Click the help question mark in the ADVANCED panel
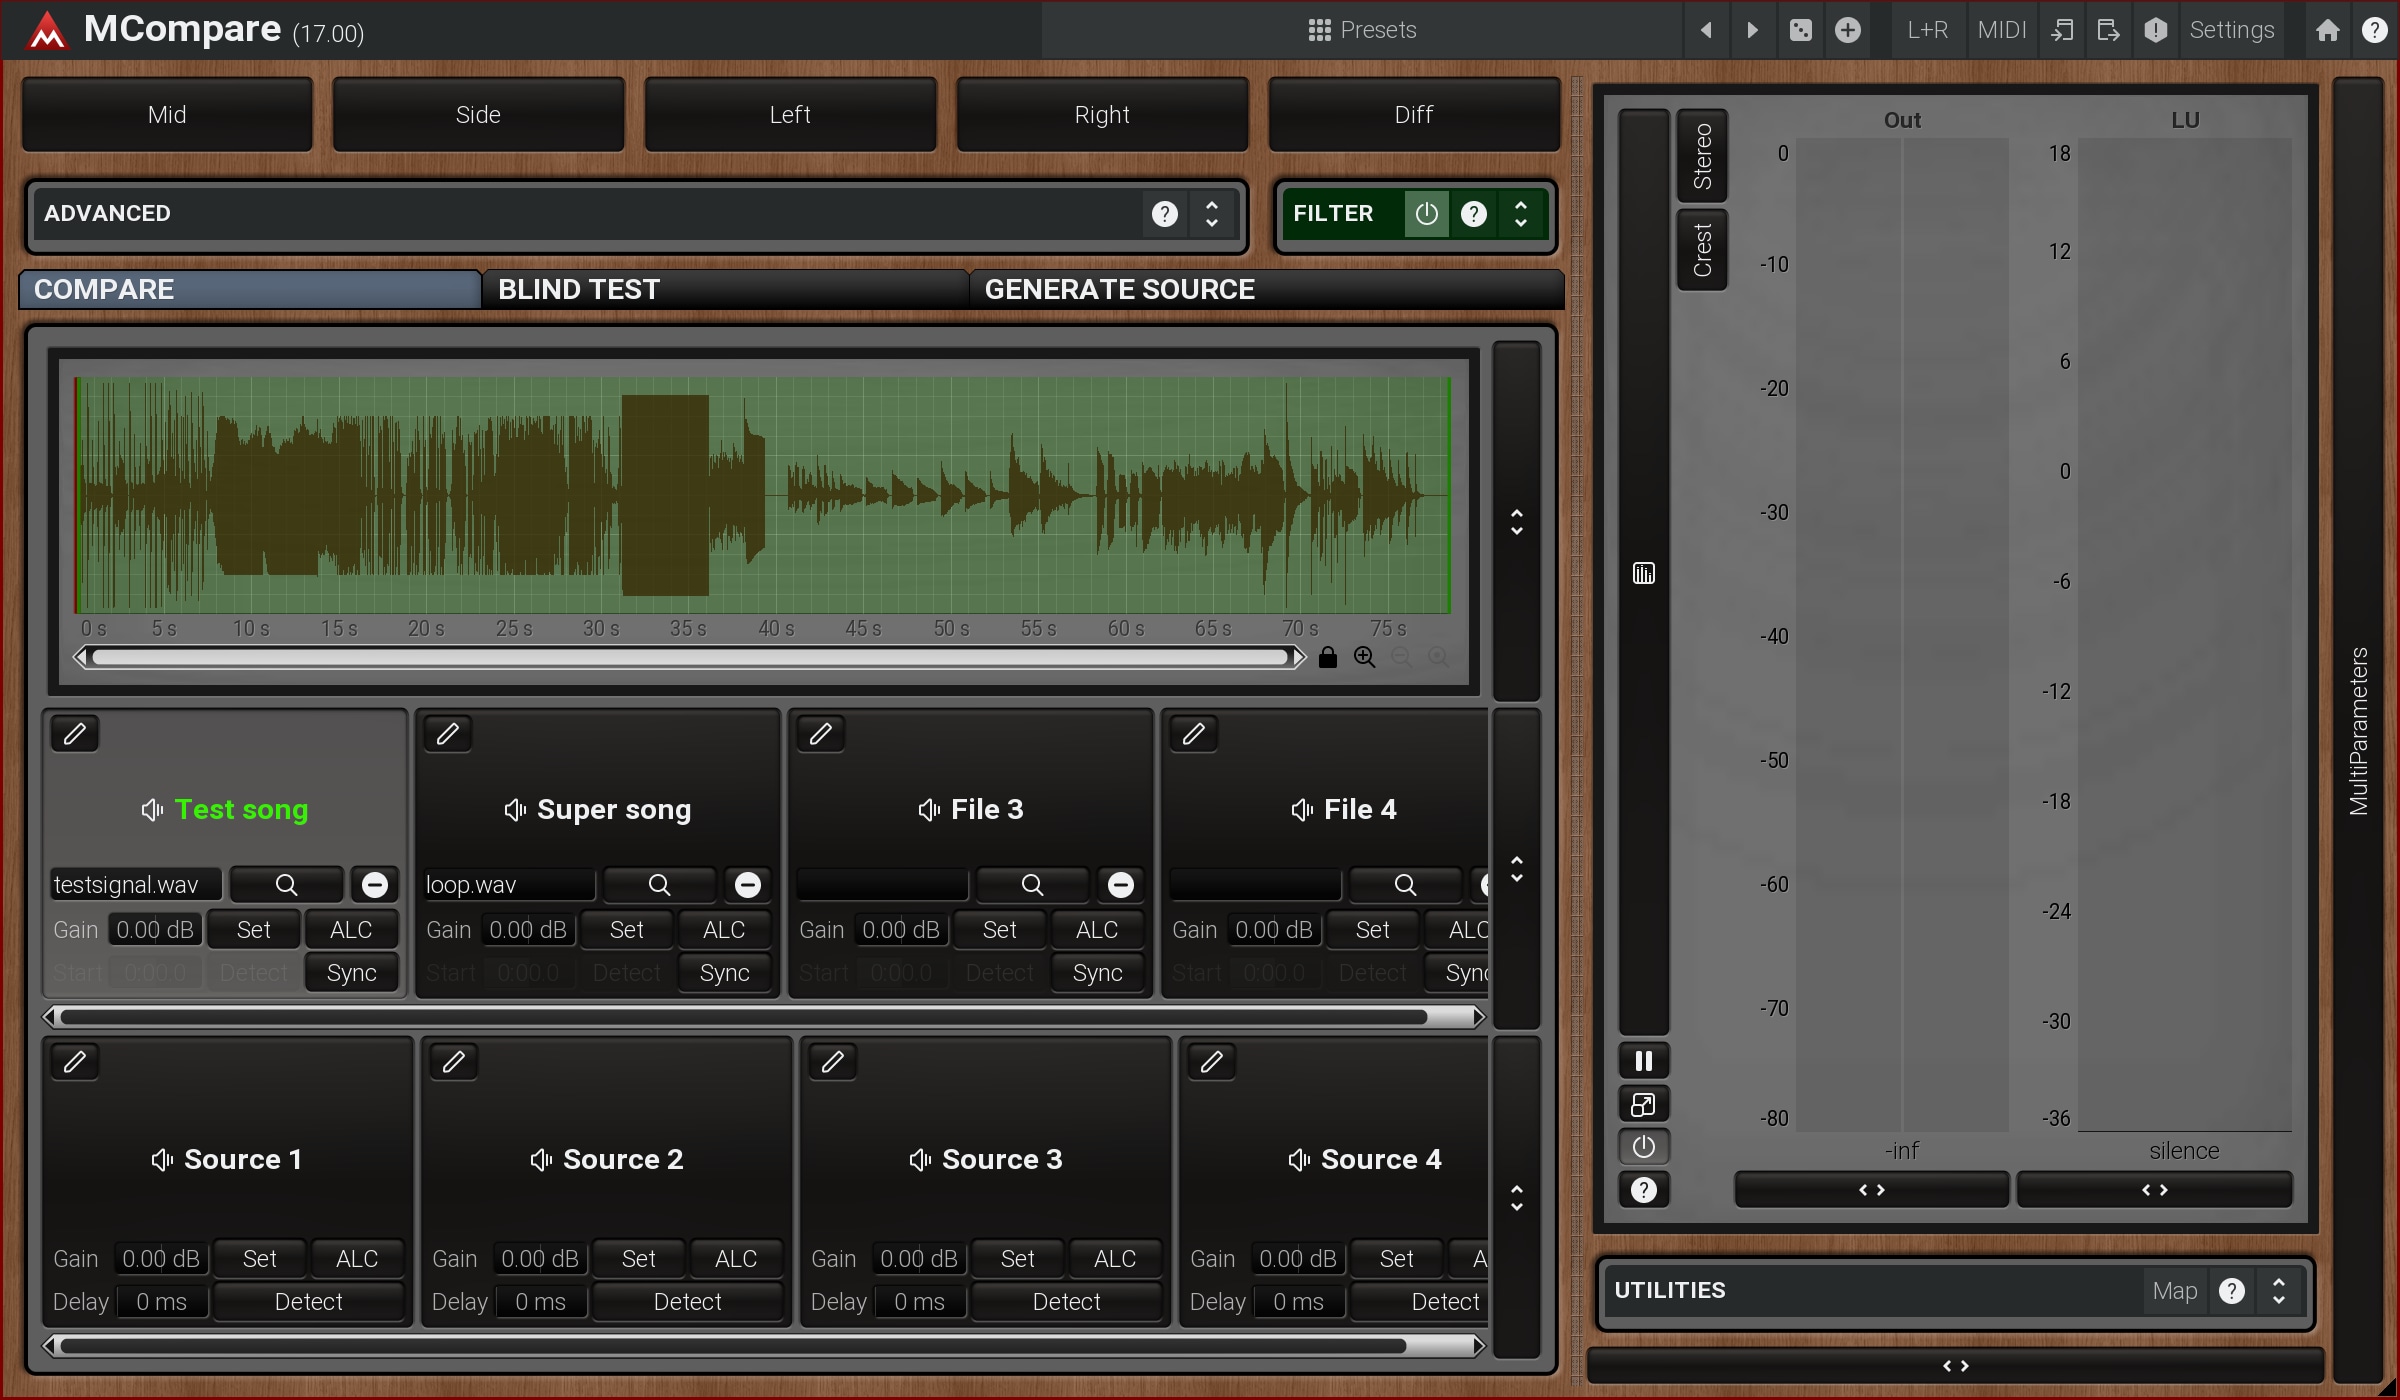This screenshot has width=2400, height=1400. pos(1164,214)
